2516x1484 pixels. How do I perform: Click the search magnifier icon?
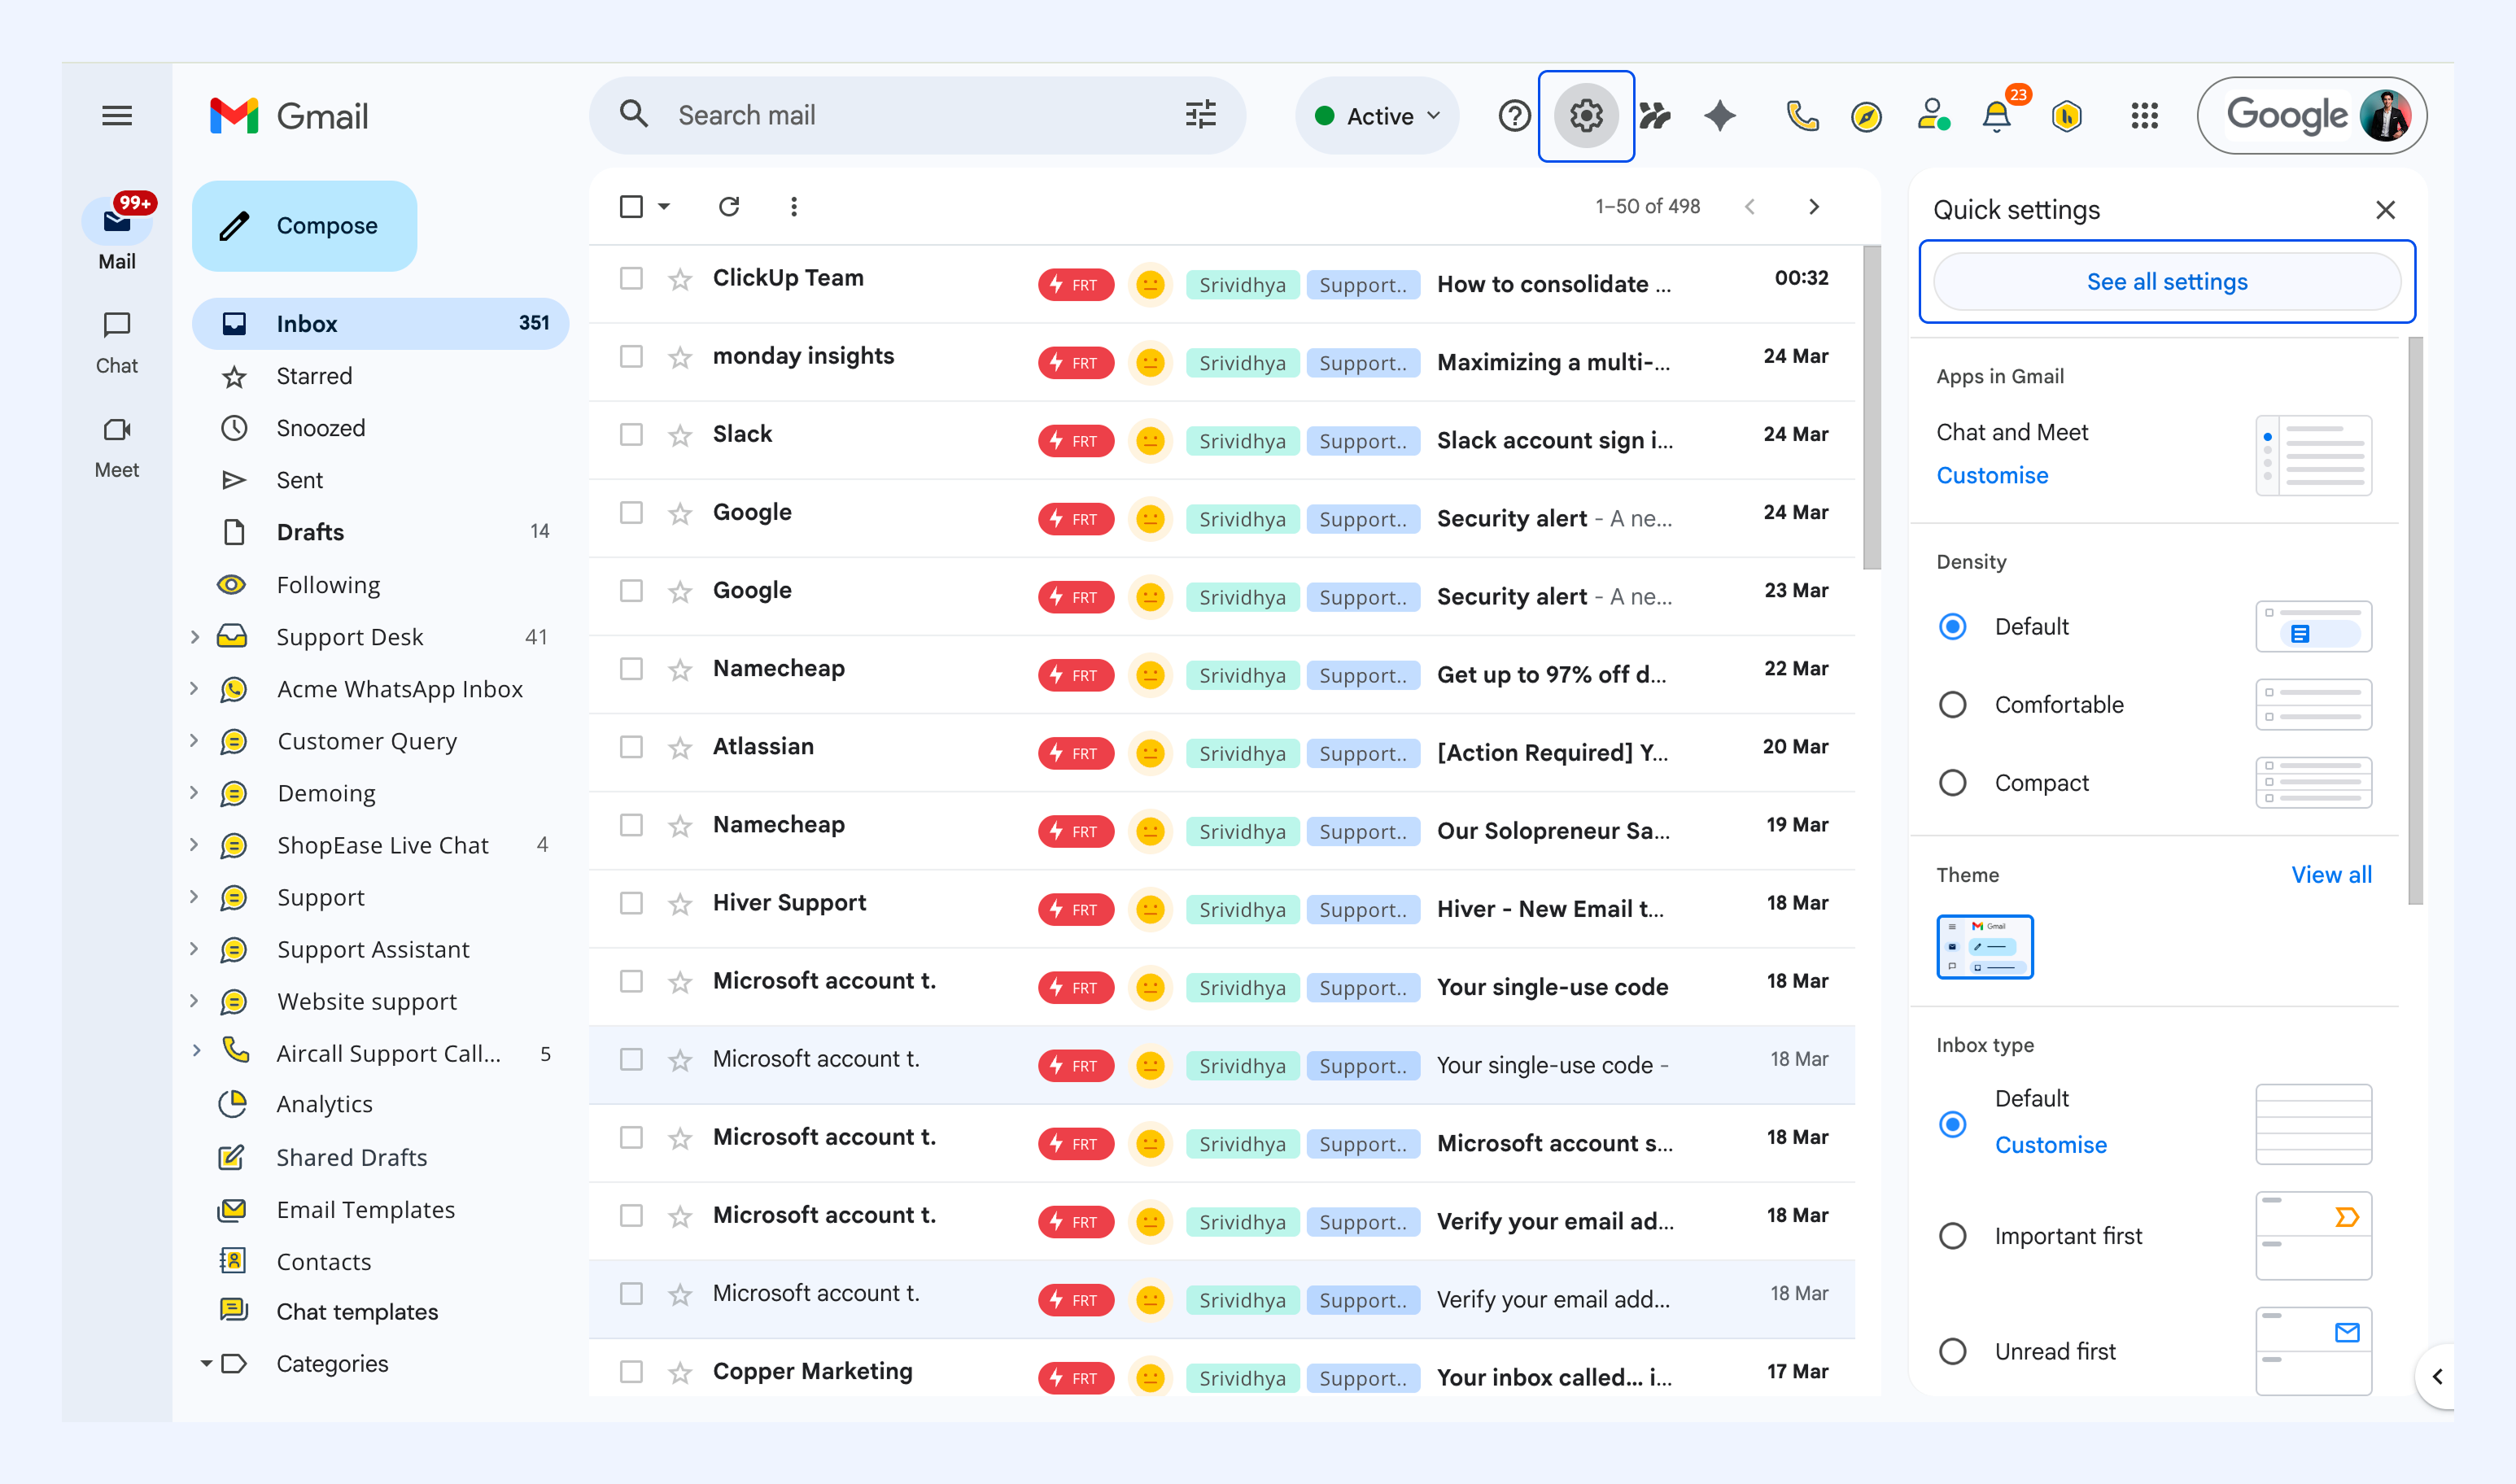coord(634,115)
